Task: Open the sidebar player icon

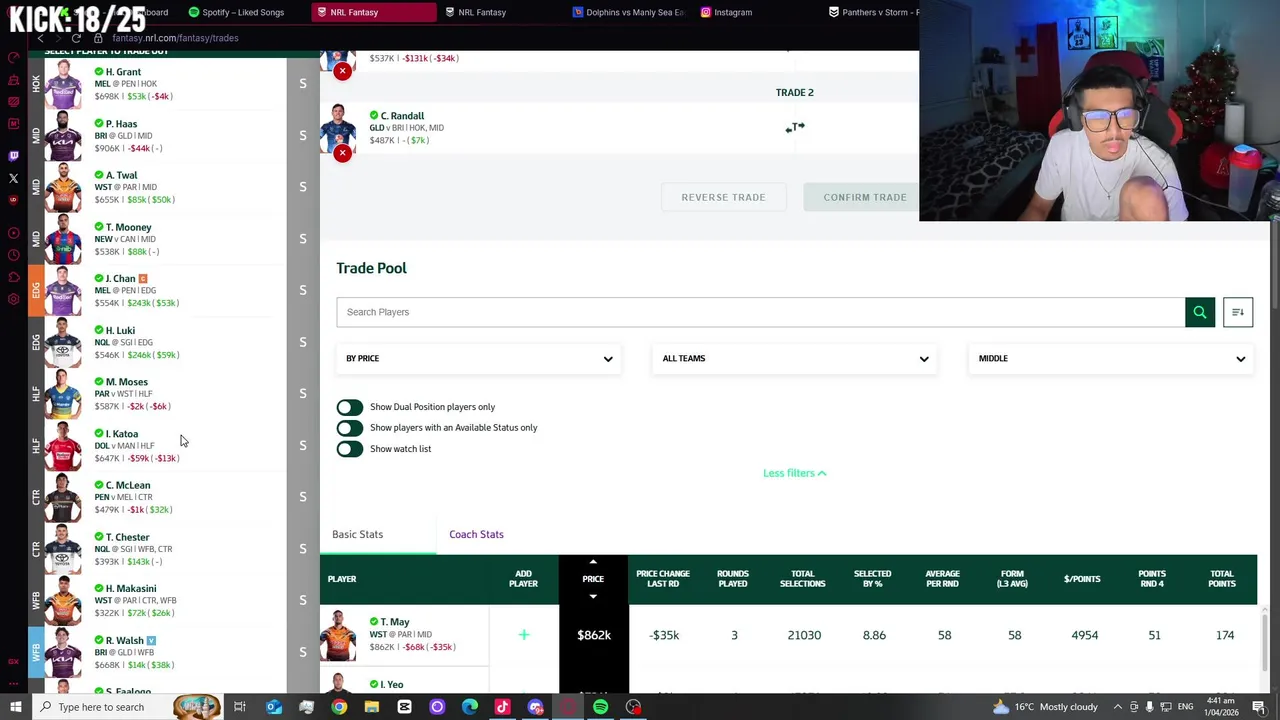Action: (13, 233)
